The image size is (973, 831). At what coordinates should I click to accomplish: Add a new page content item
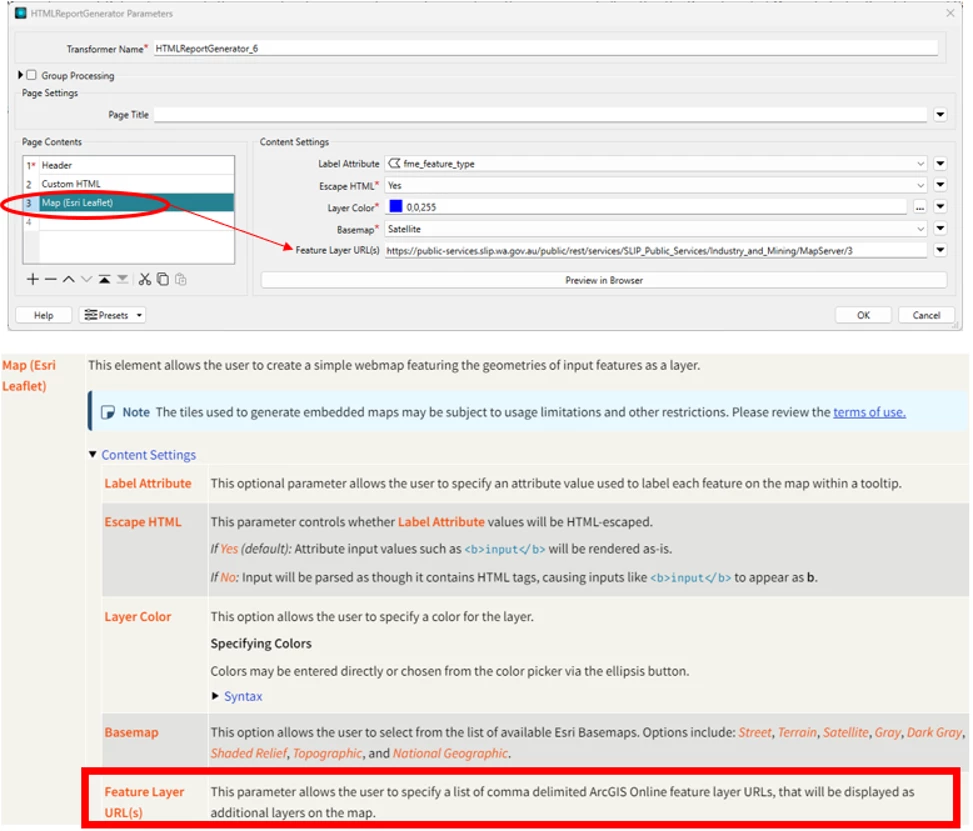pos(32,280)
